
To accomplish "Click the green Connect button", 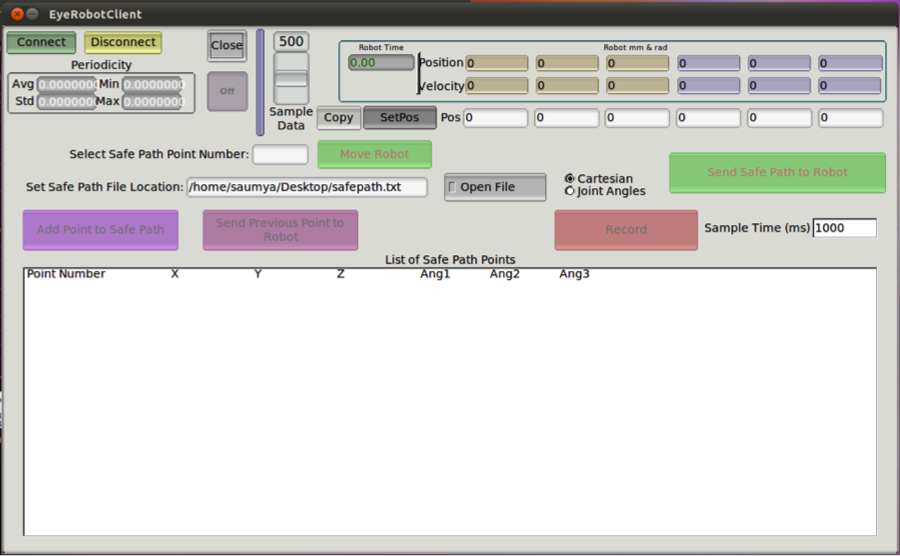I will 41,42.
